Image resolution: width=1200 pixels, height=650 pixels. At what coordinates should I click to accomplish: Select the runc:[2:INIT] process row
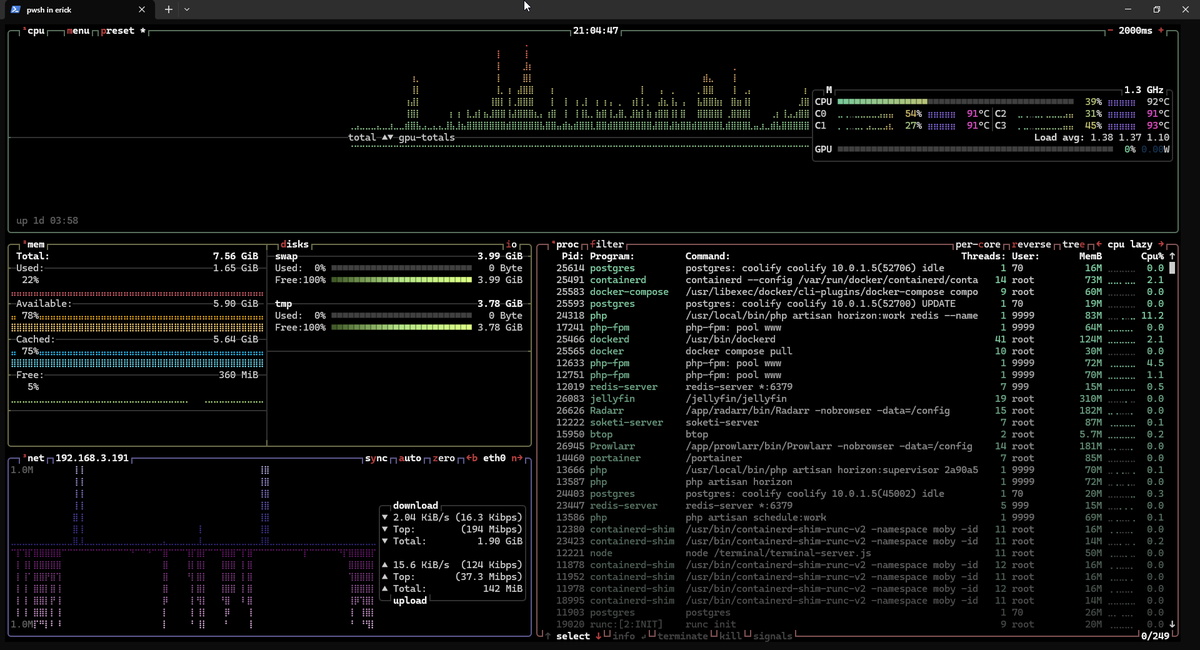coord(861,624)
